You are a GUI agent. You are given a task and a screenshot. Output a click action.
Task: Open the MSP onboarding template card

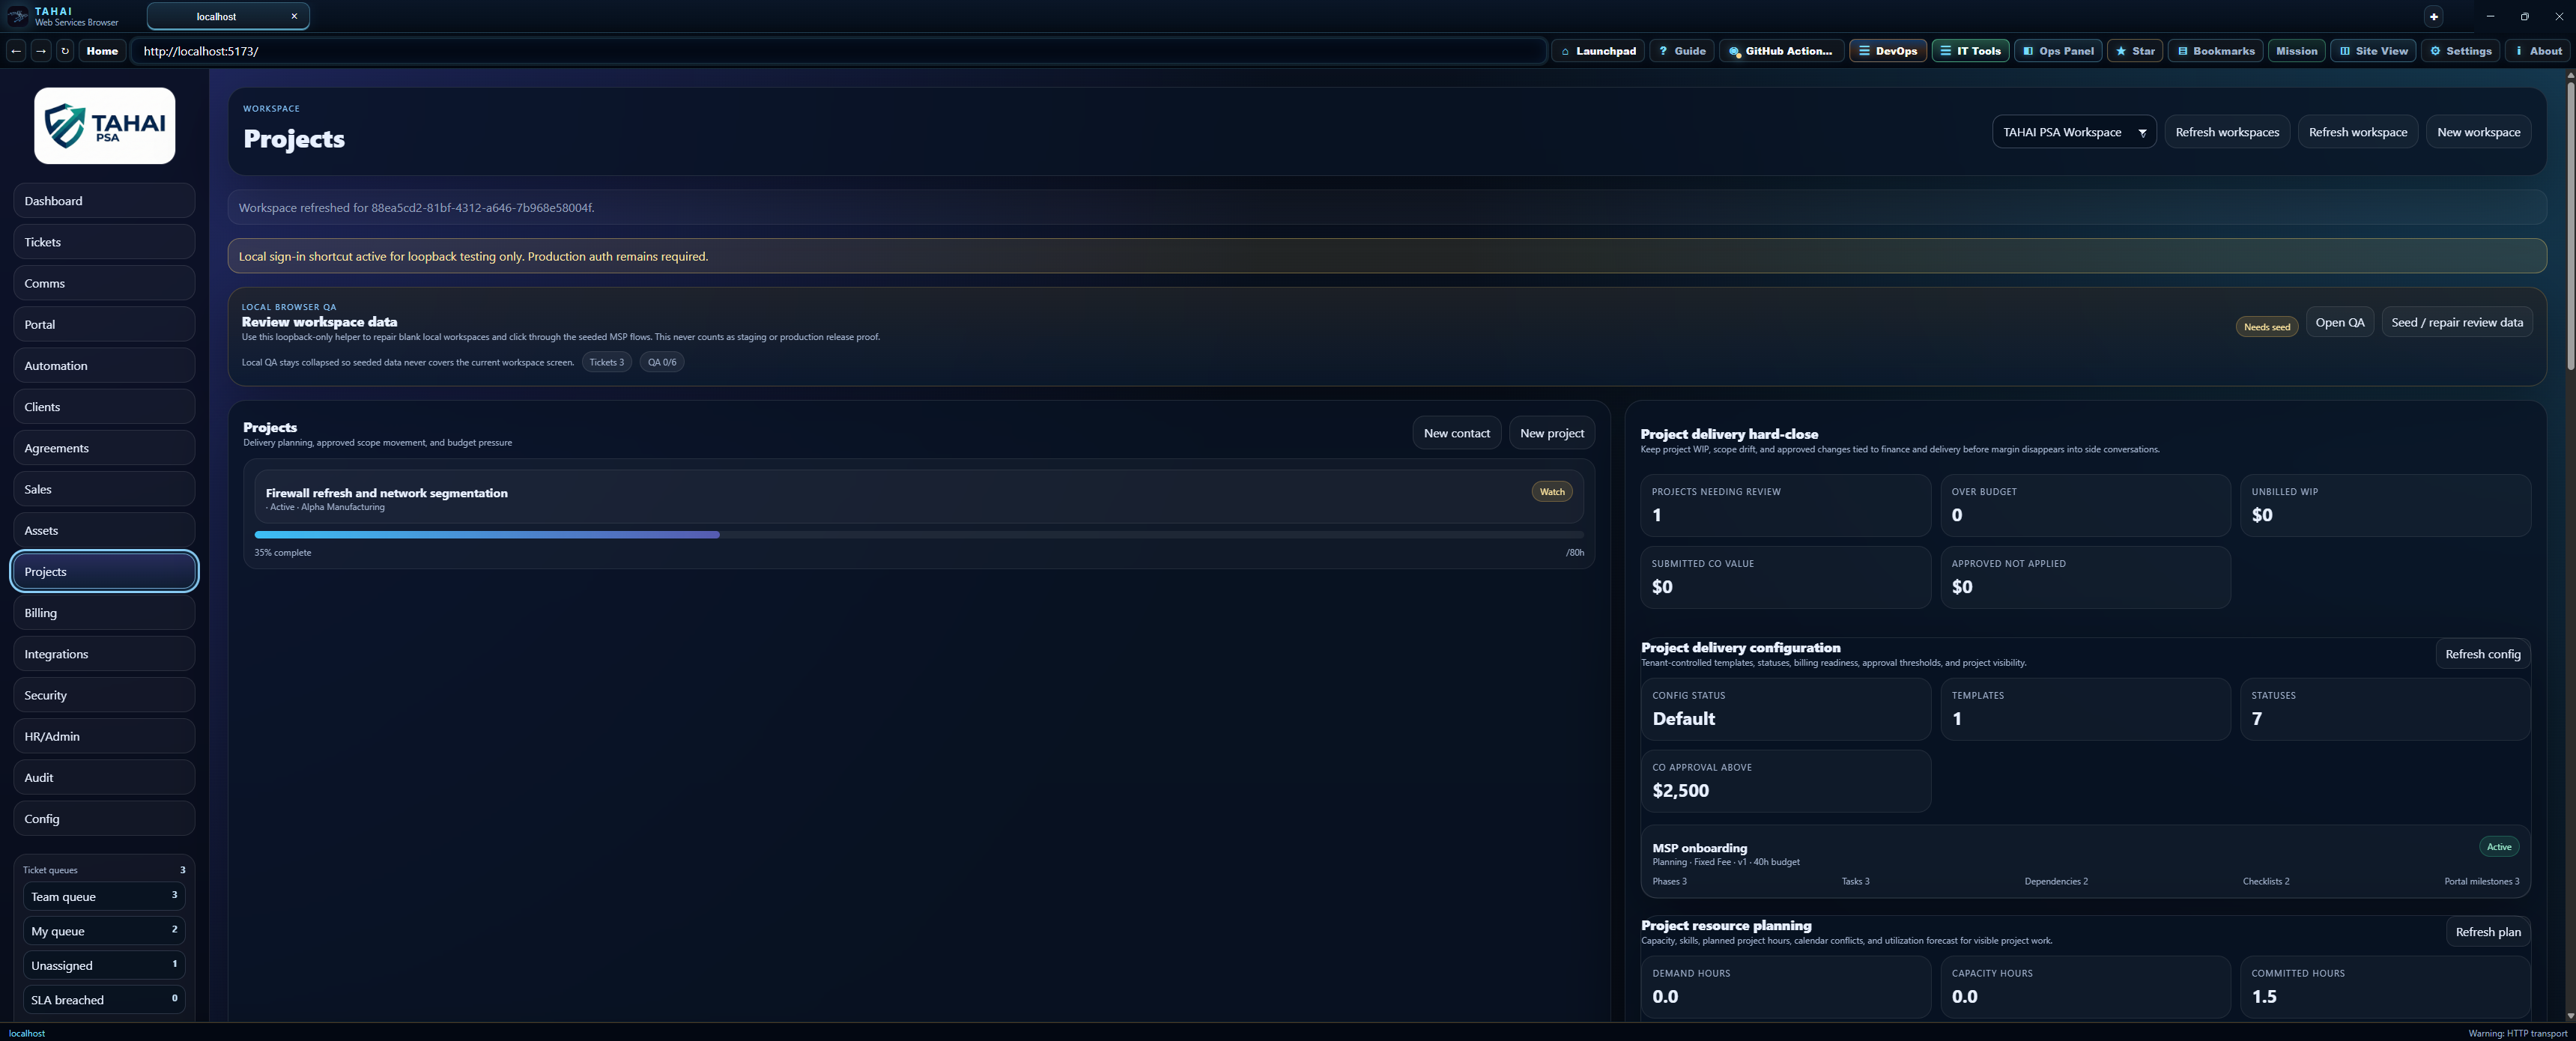point(2085,862)
